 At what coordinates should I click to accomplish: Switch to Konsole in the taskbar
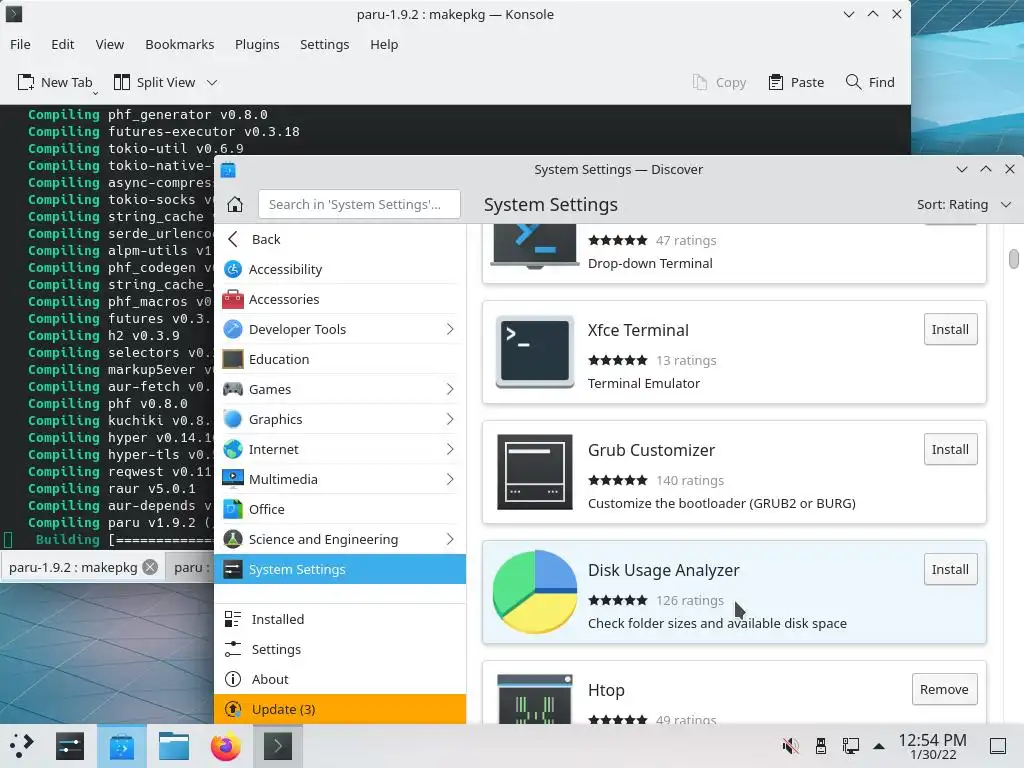278,746
